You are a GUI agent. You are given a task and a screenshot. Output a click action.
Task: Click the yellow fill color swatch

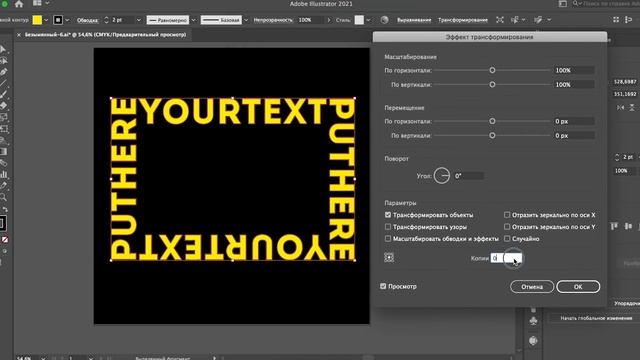[37, 20]
